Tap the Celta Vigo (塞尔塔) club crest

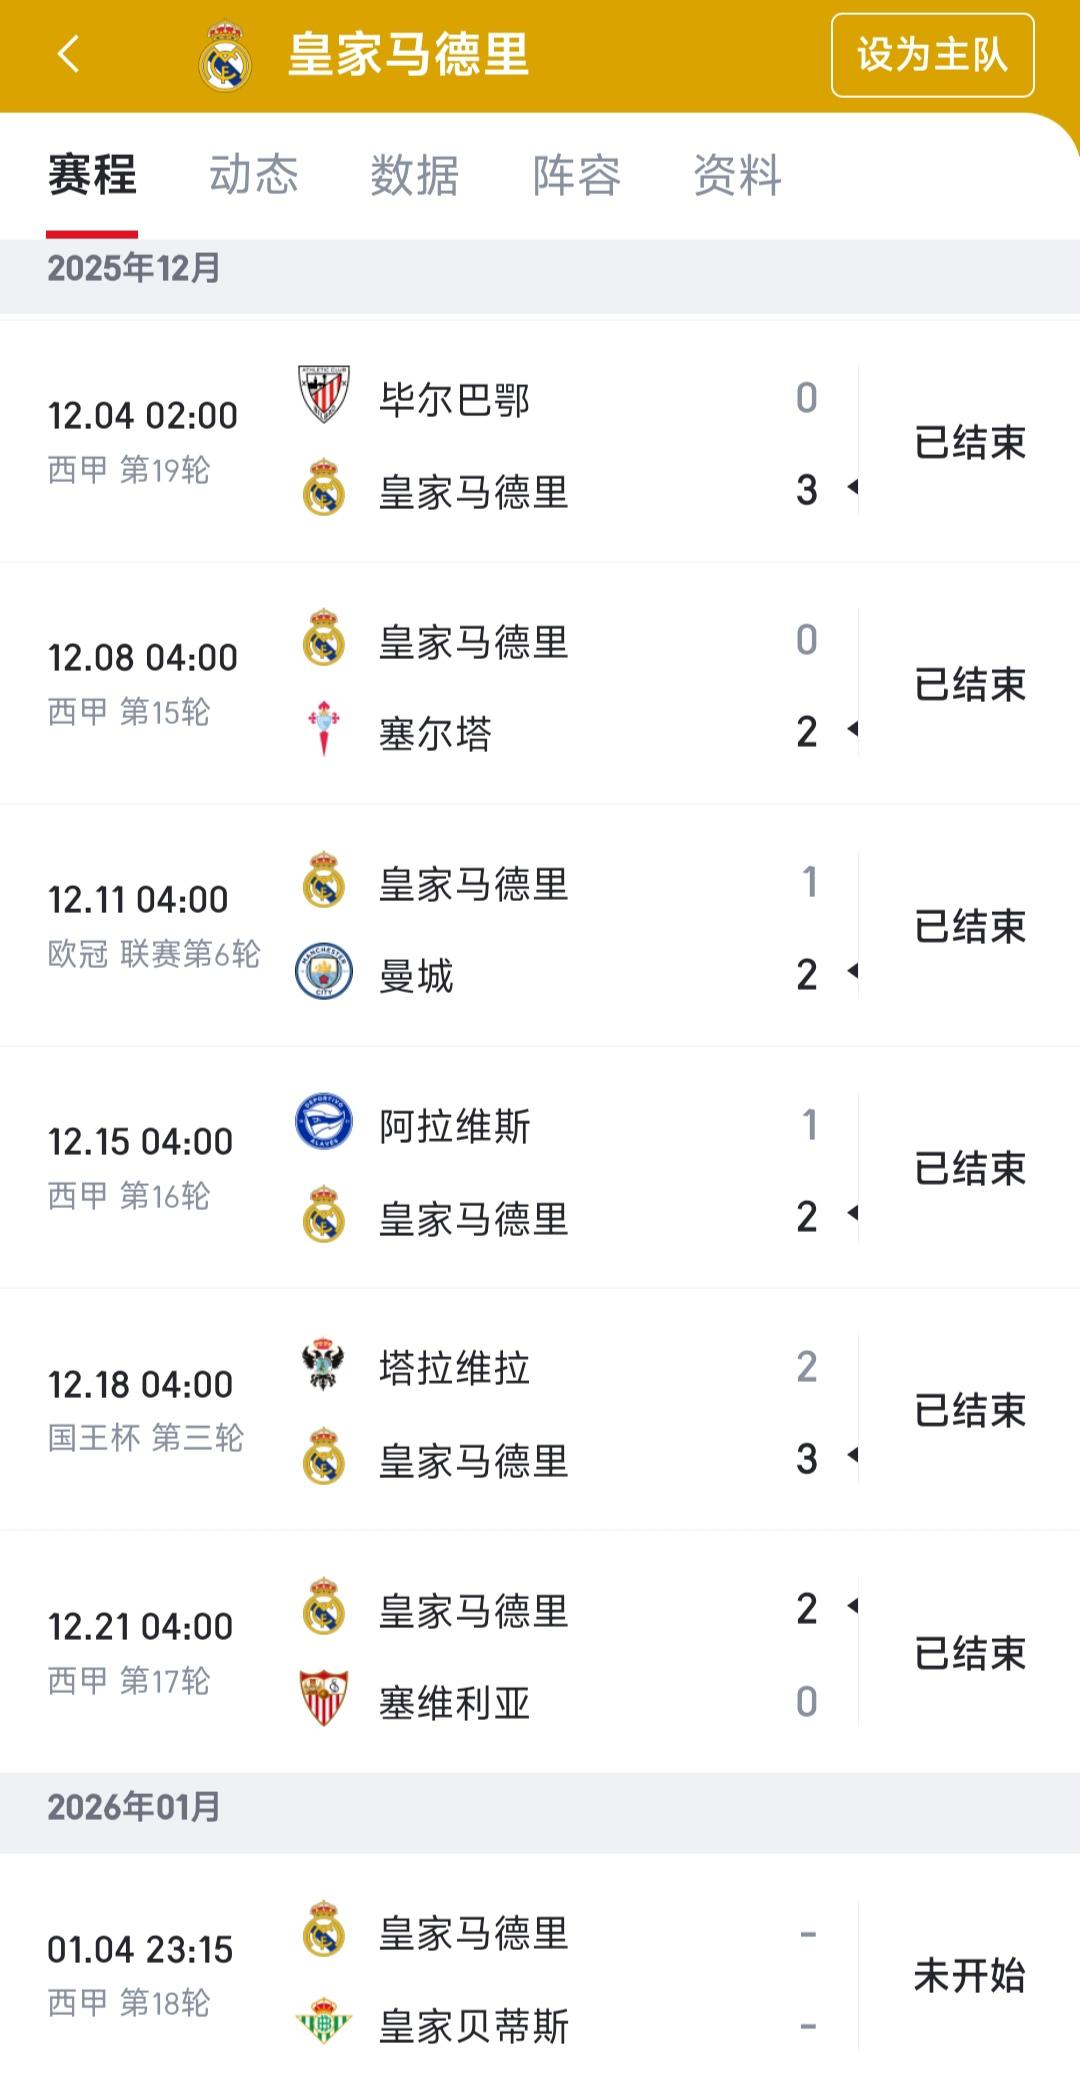(x=324, y=729)
